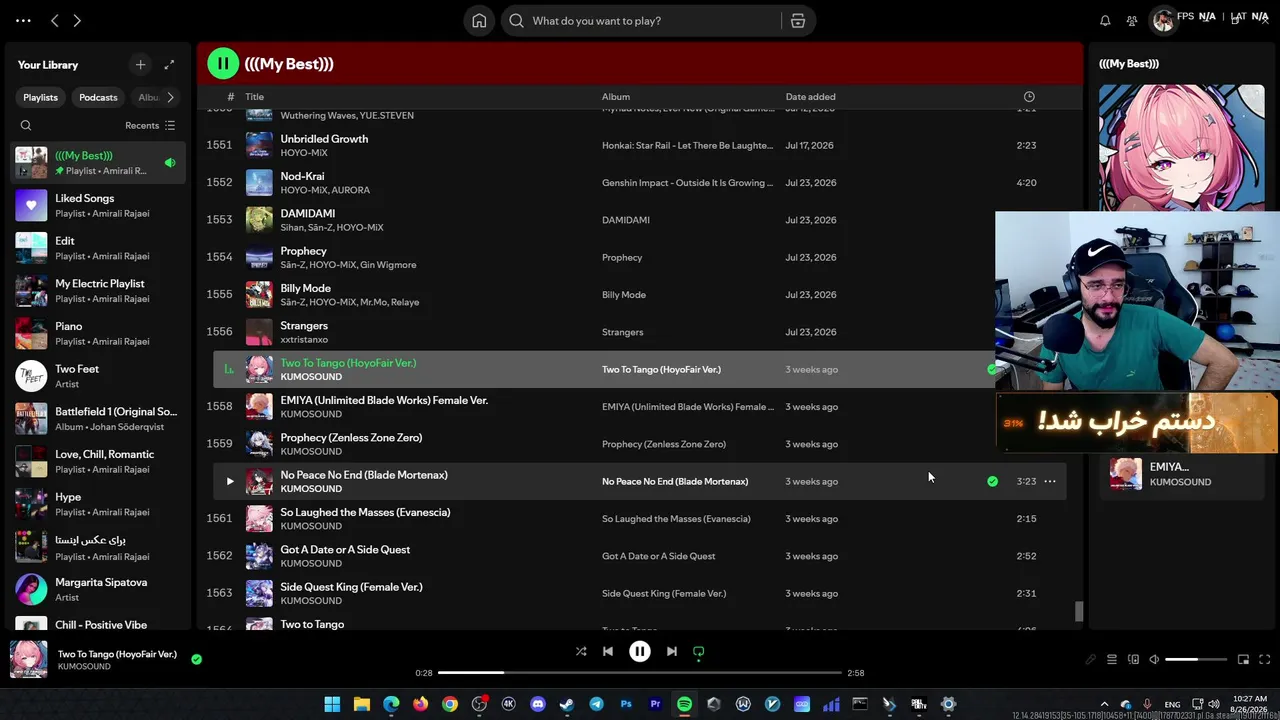The image size is (1280, 720).
Task: Search within Your Library
Action: (26, 126)
